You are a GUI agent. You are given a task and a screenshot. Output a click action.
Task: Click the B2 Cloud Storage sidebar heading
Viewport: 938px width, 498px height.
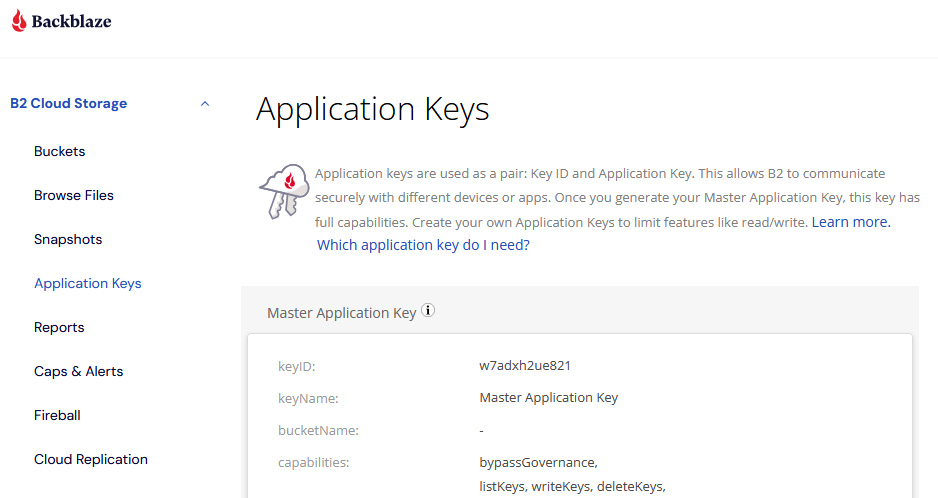(x=69, y=104)
